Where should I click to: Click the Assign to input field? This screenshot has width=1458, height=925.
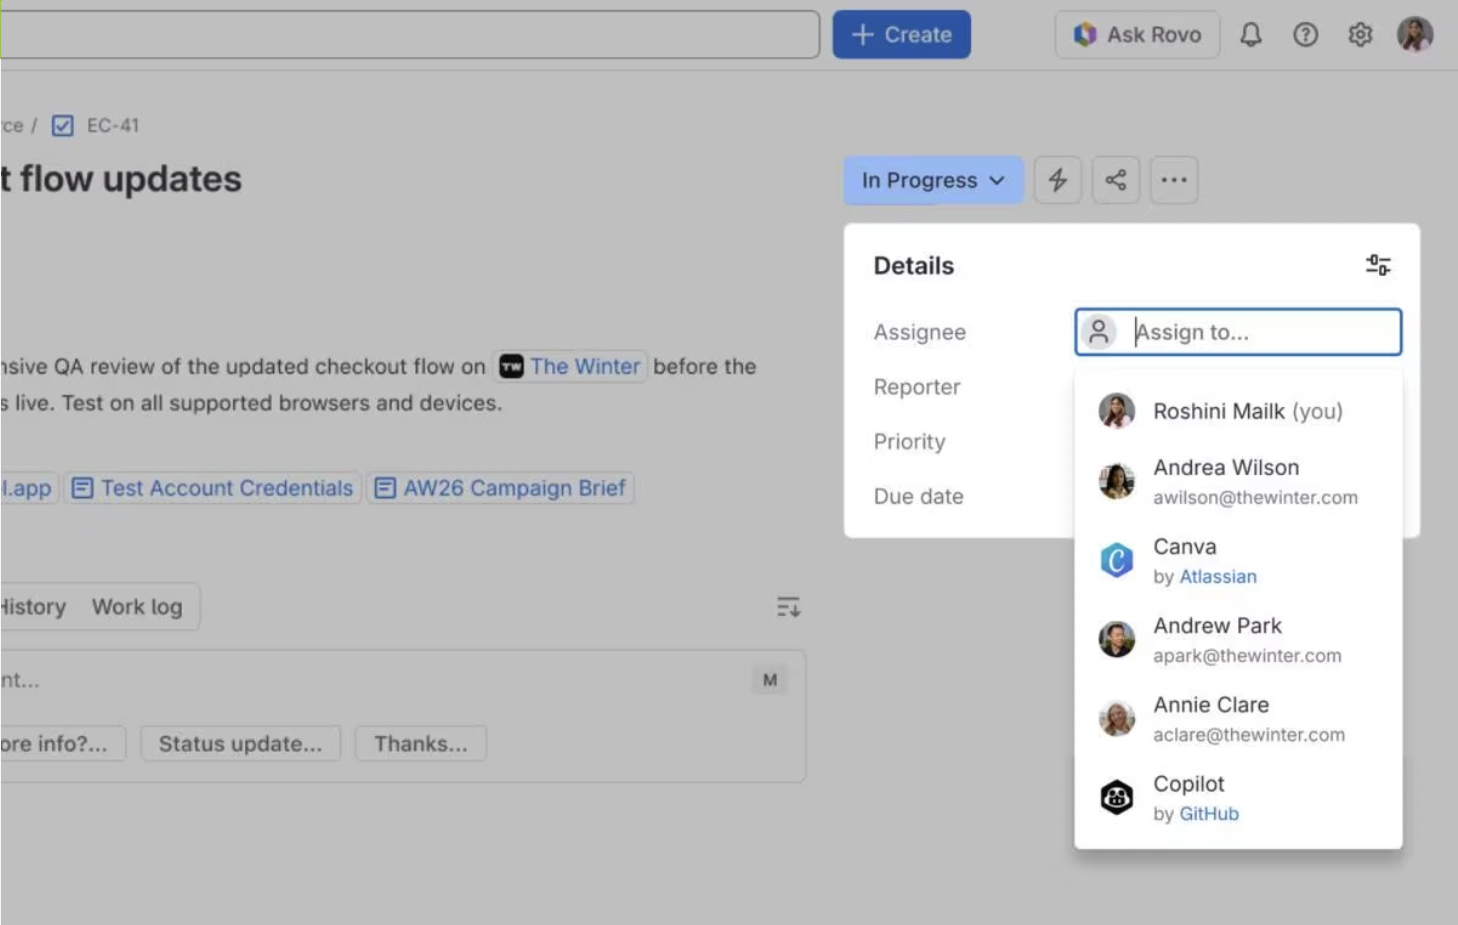pyautogui.click(x=1238, y=332)
